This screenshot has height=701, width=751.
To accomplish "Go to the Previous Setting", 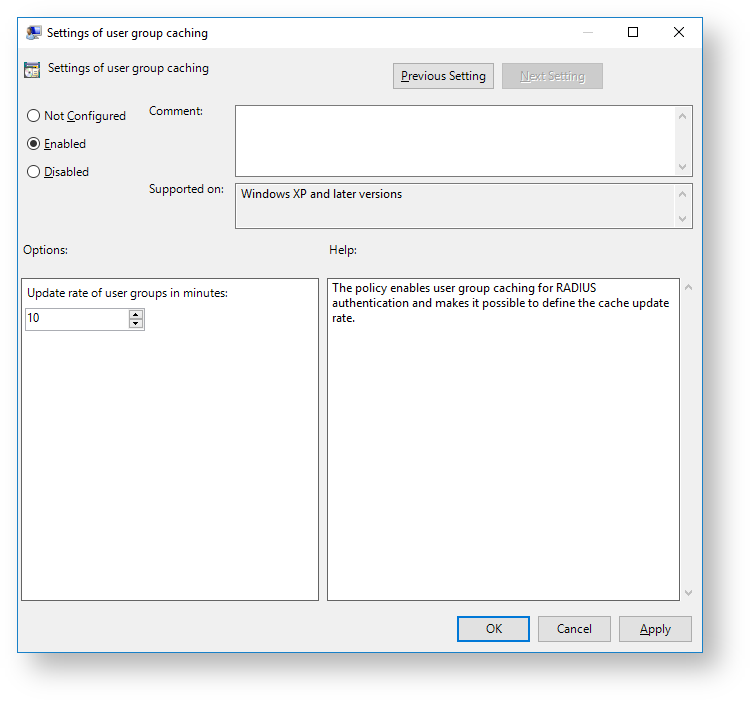I will click(443, 76).
